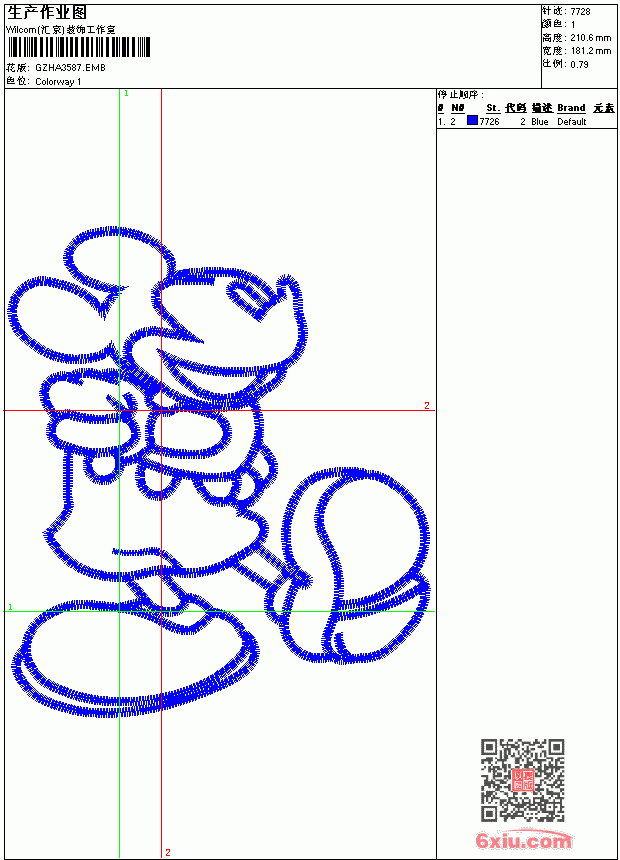Click the intersection of the two red guide lines
620x860 pixels.
(161, 410)
